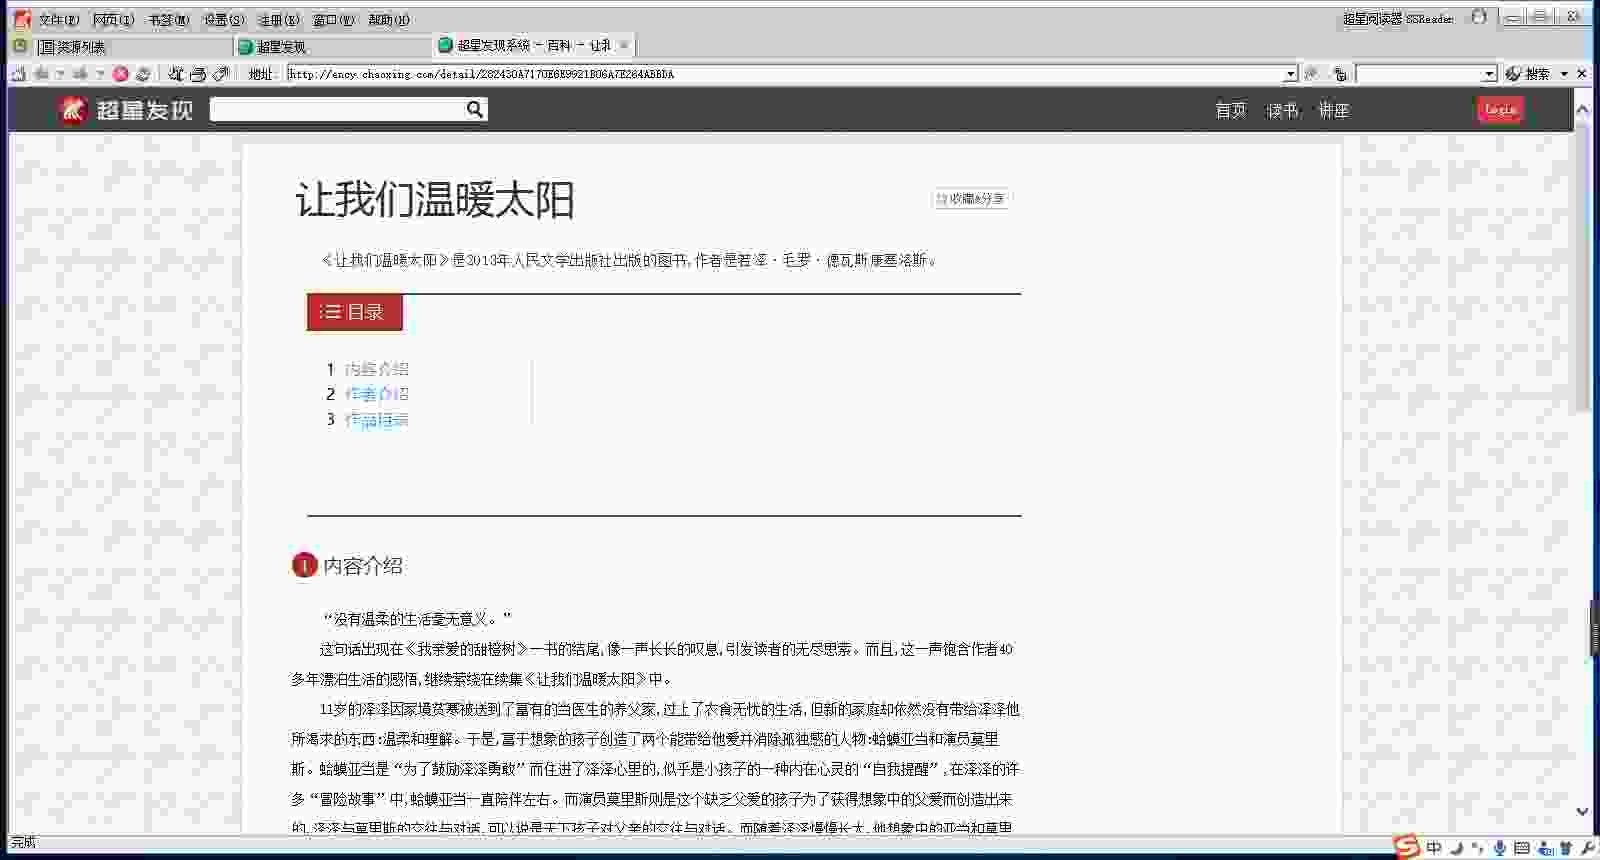Open the 文件(F) menu
Screen dimensions: 1600x860
point(58,19)
